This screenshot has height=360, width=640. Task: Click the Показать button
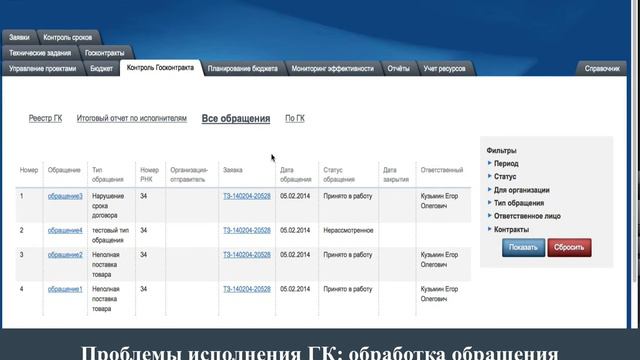click(x=523, y=247)
